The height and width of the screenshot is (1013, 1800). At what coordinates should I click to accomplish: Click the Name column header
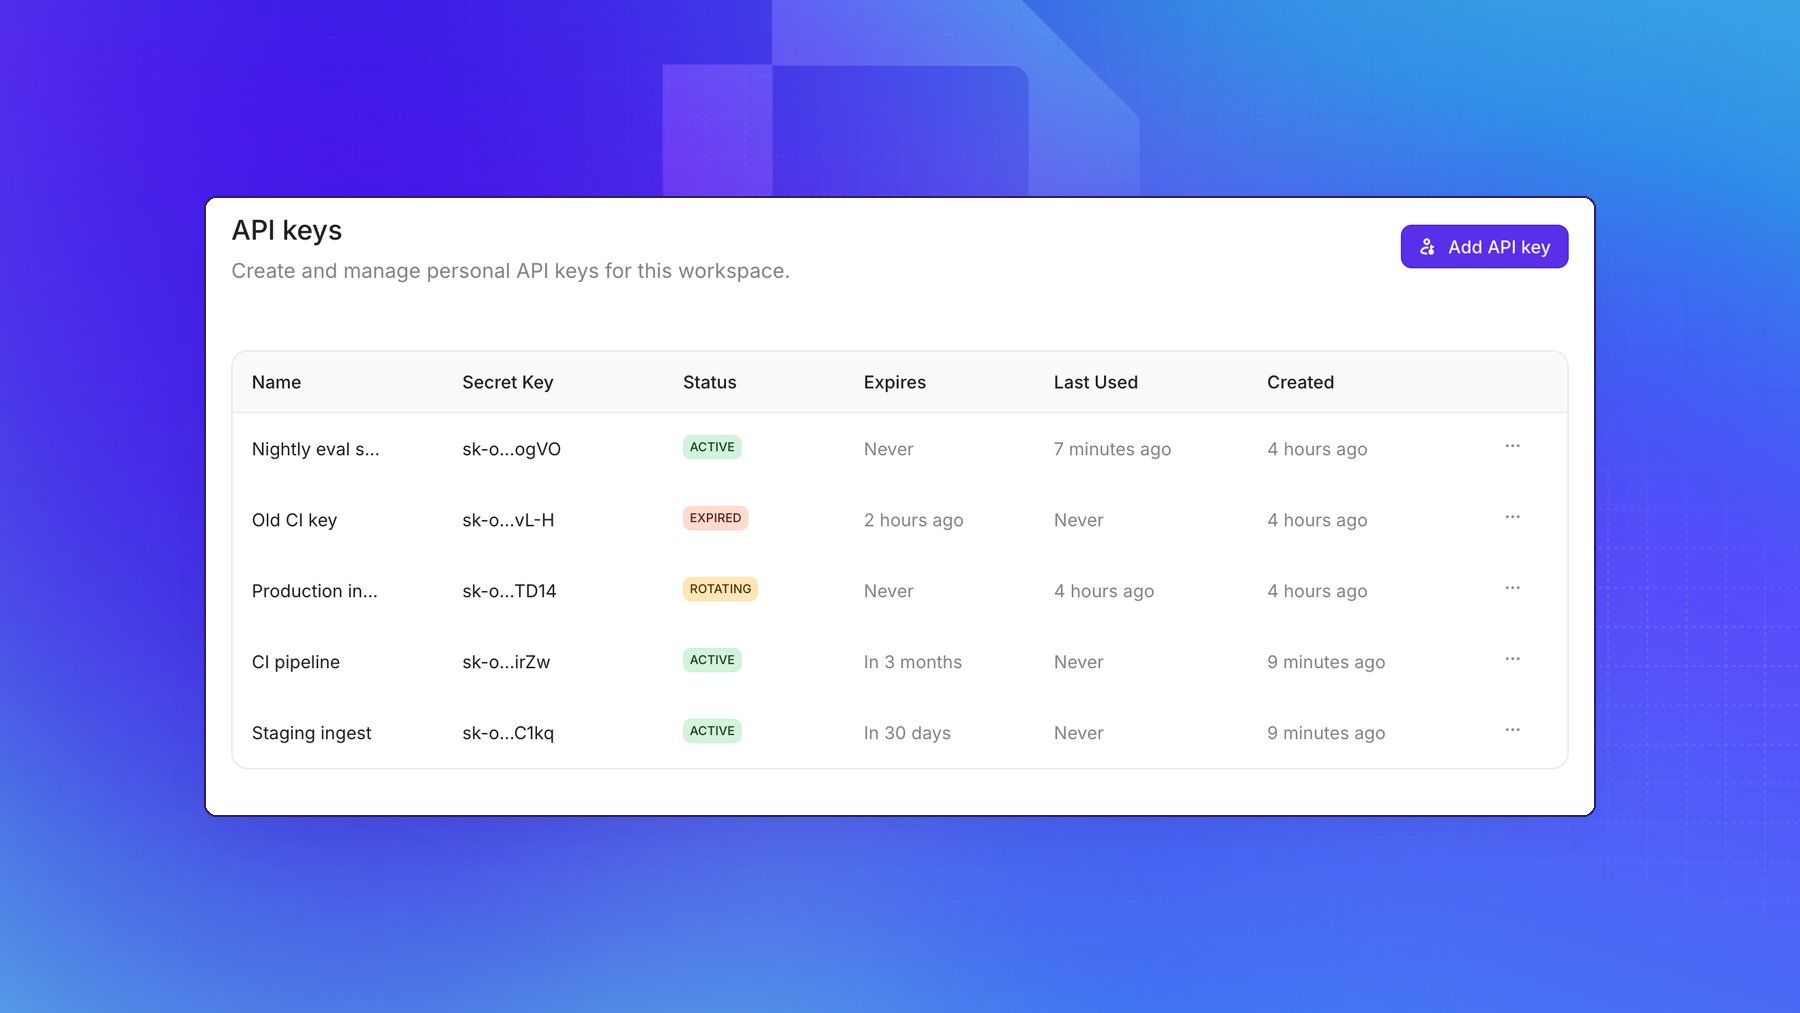coord(276,382)
